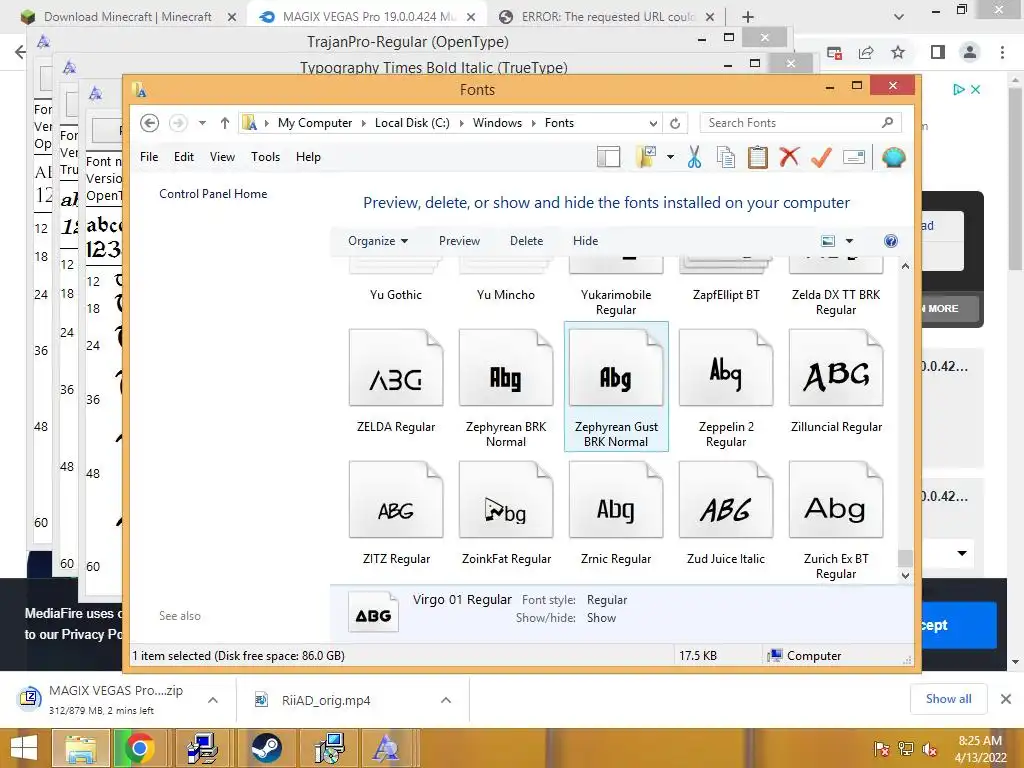Expand MAGIX VEGAS Pro download options chevron
1024x768 pixels.
click(212, 700)
